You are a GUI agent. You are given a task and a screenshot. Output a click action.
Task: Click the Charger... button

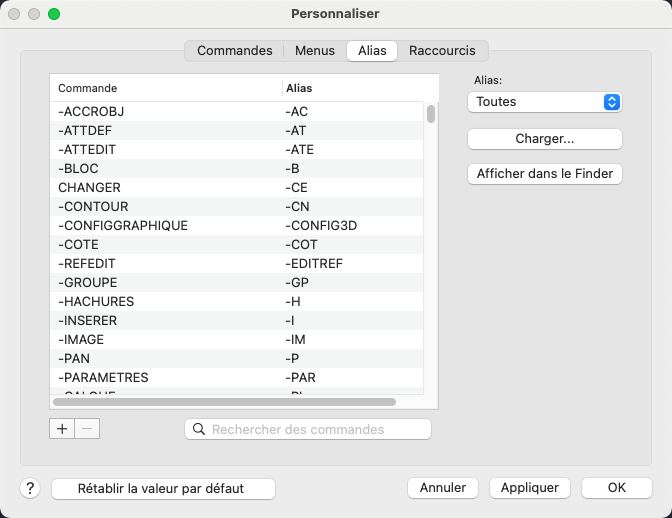click(544, 139)
